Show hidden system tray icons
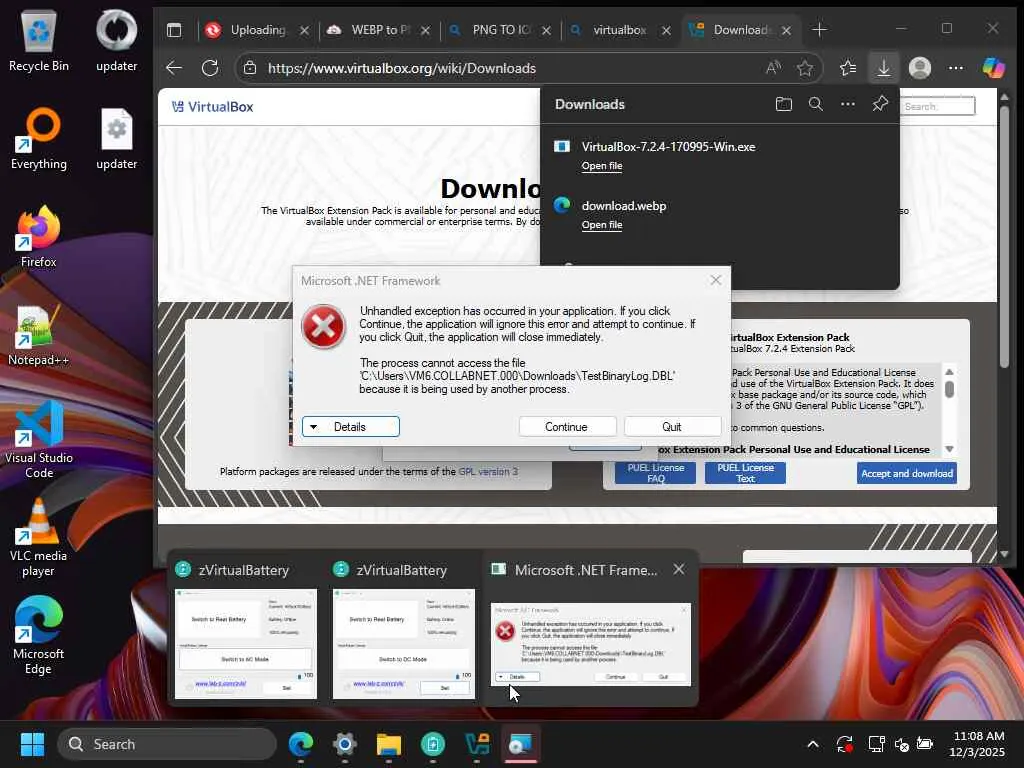 coord(813,744)
